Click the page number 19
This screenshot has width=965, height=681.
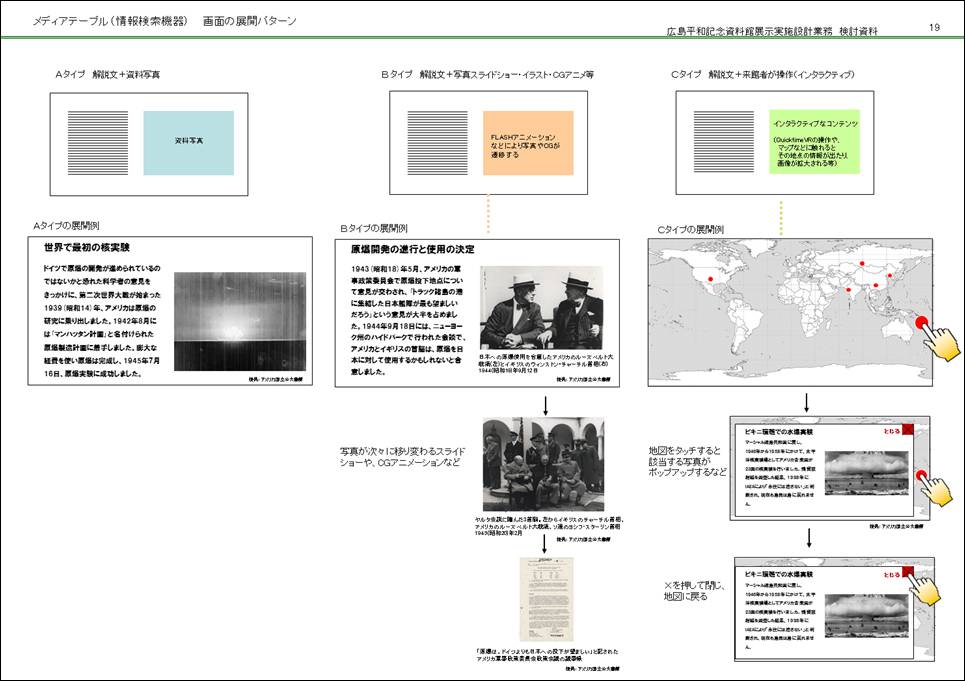pos(934,27)
